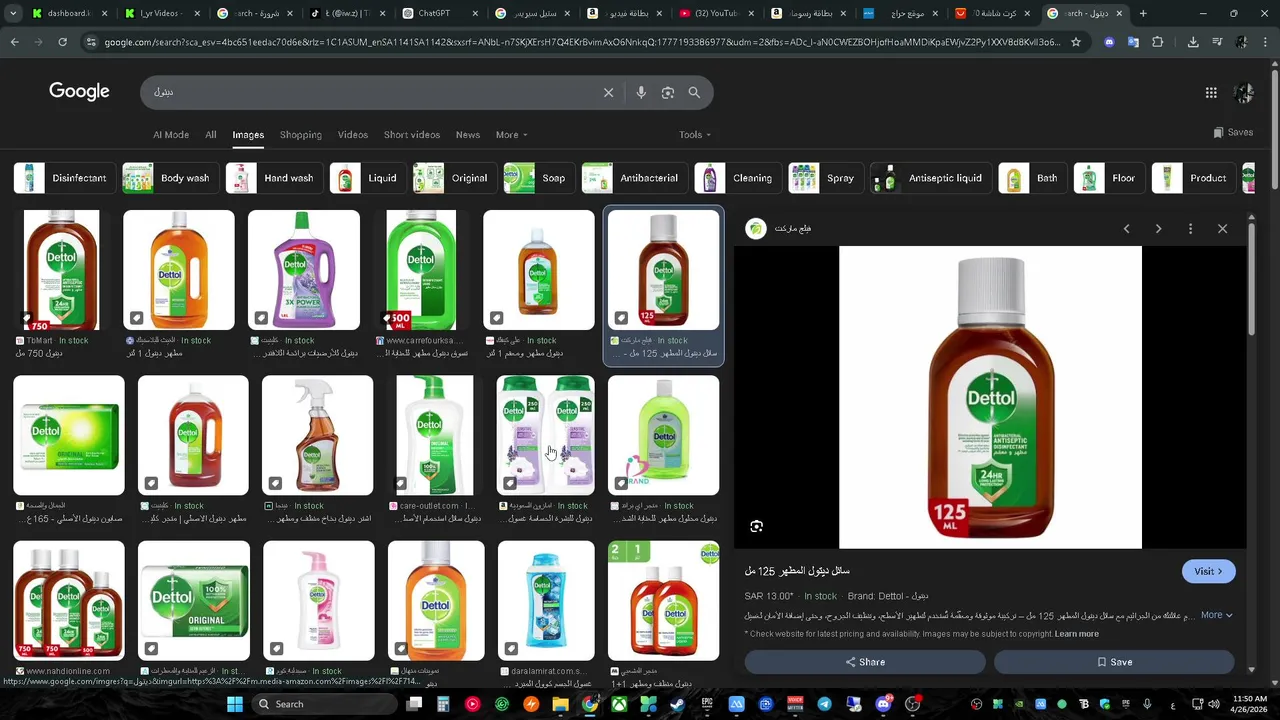1280x720 pixels.
Task: Open new browser tab plus button
Action: (1143, 13)
